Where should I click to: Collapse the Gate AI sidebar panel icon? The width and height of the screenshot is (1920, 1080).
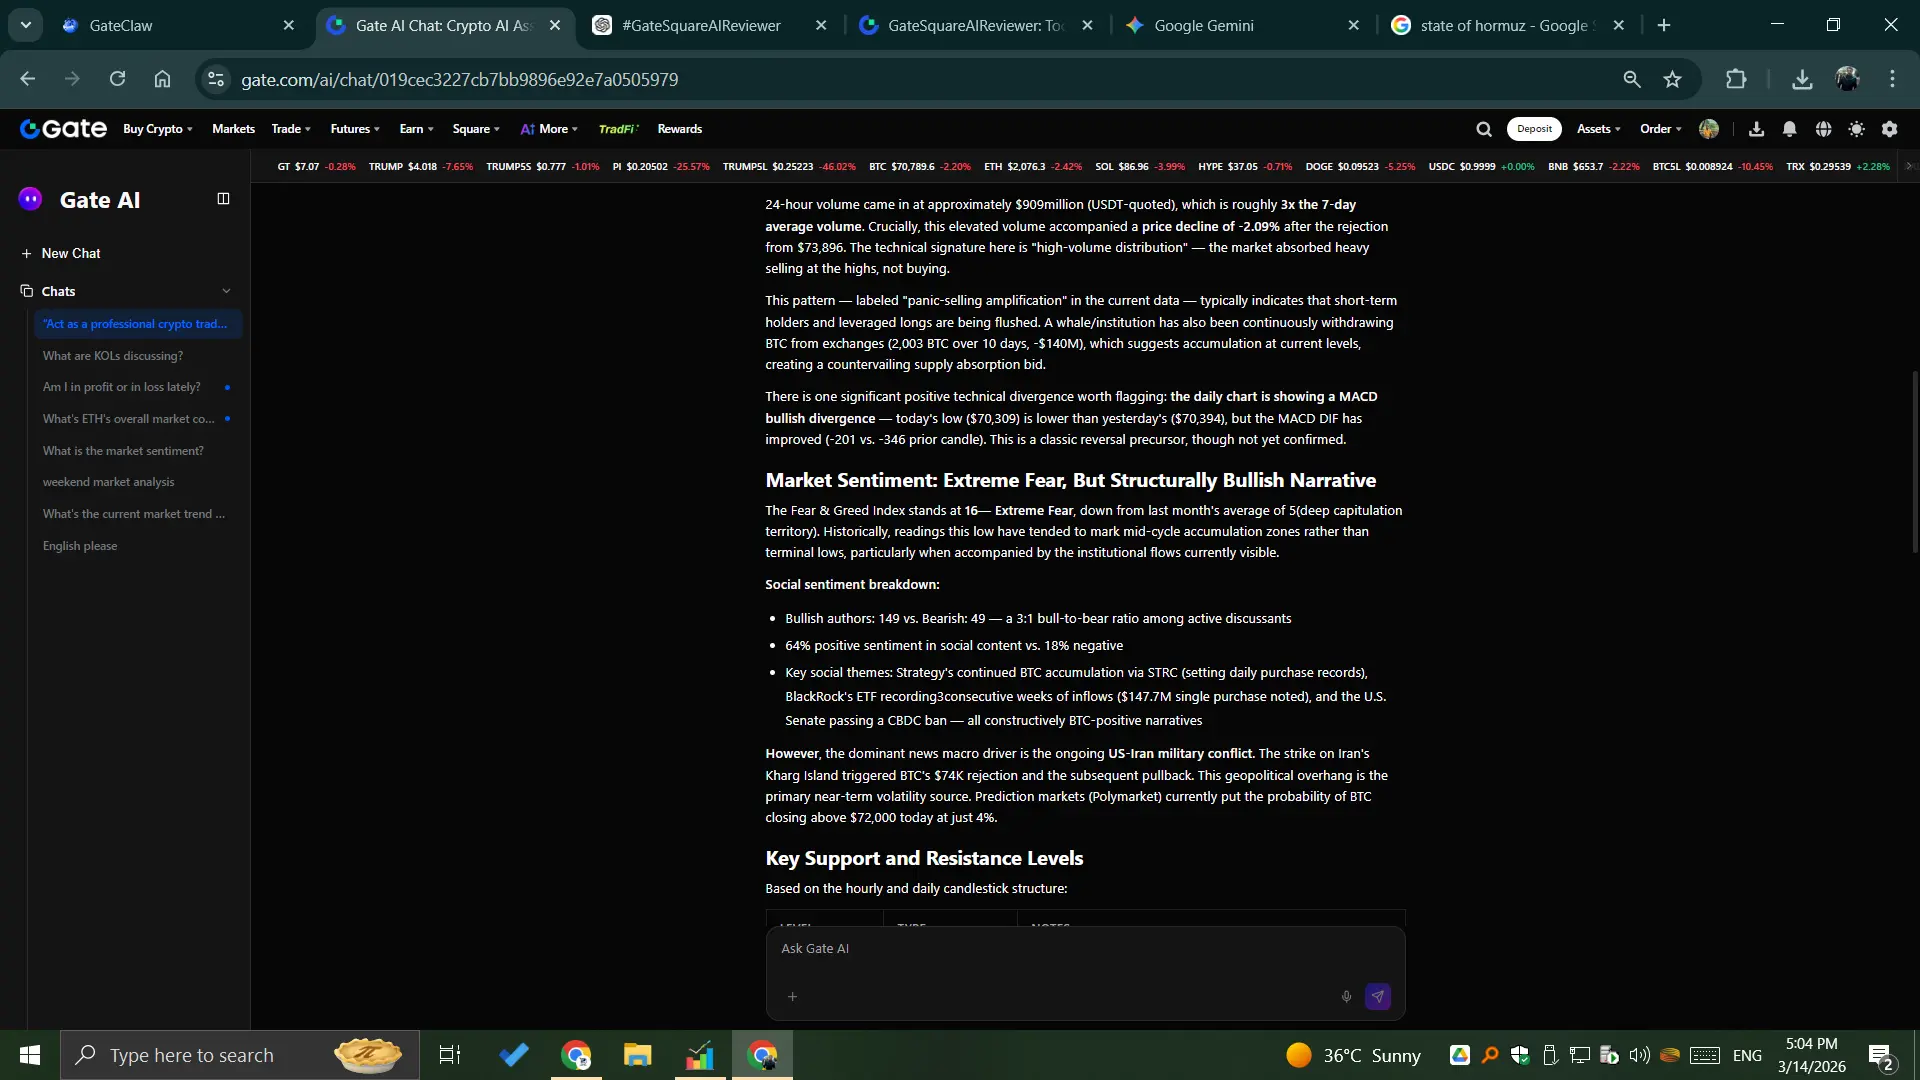(x=223, y=199)
